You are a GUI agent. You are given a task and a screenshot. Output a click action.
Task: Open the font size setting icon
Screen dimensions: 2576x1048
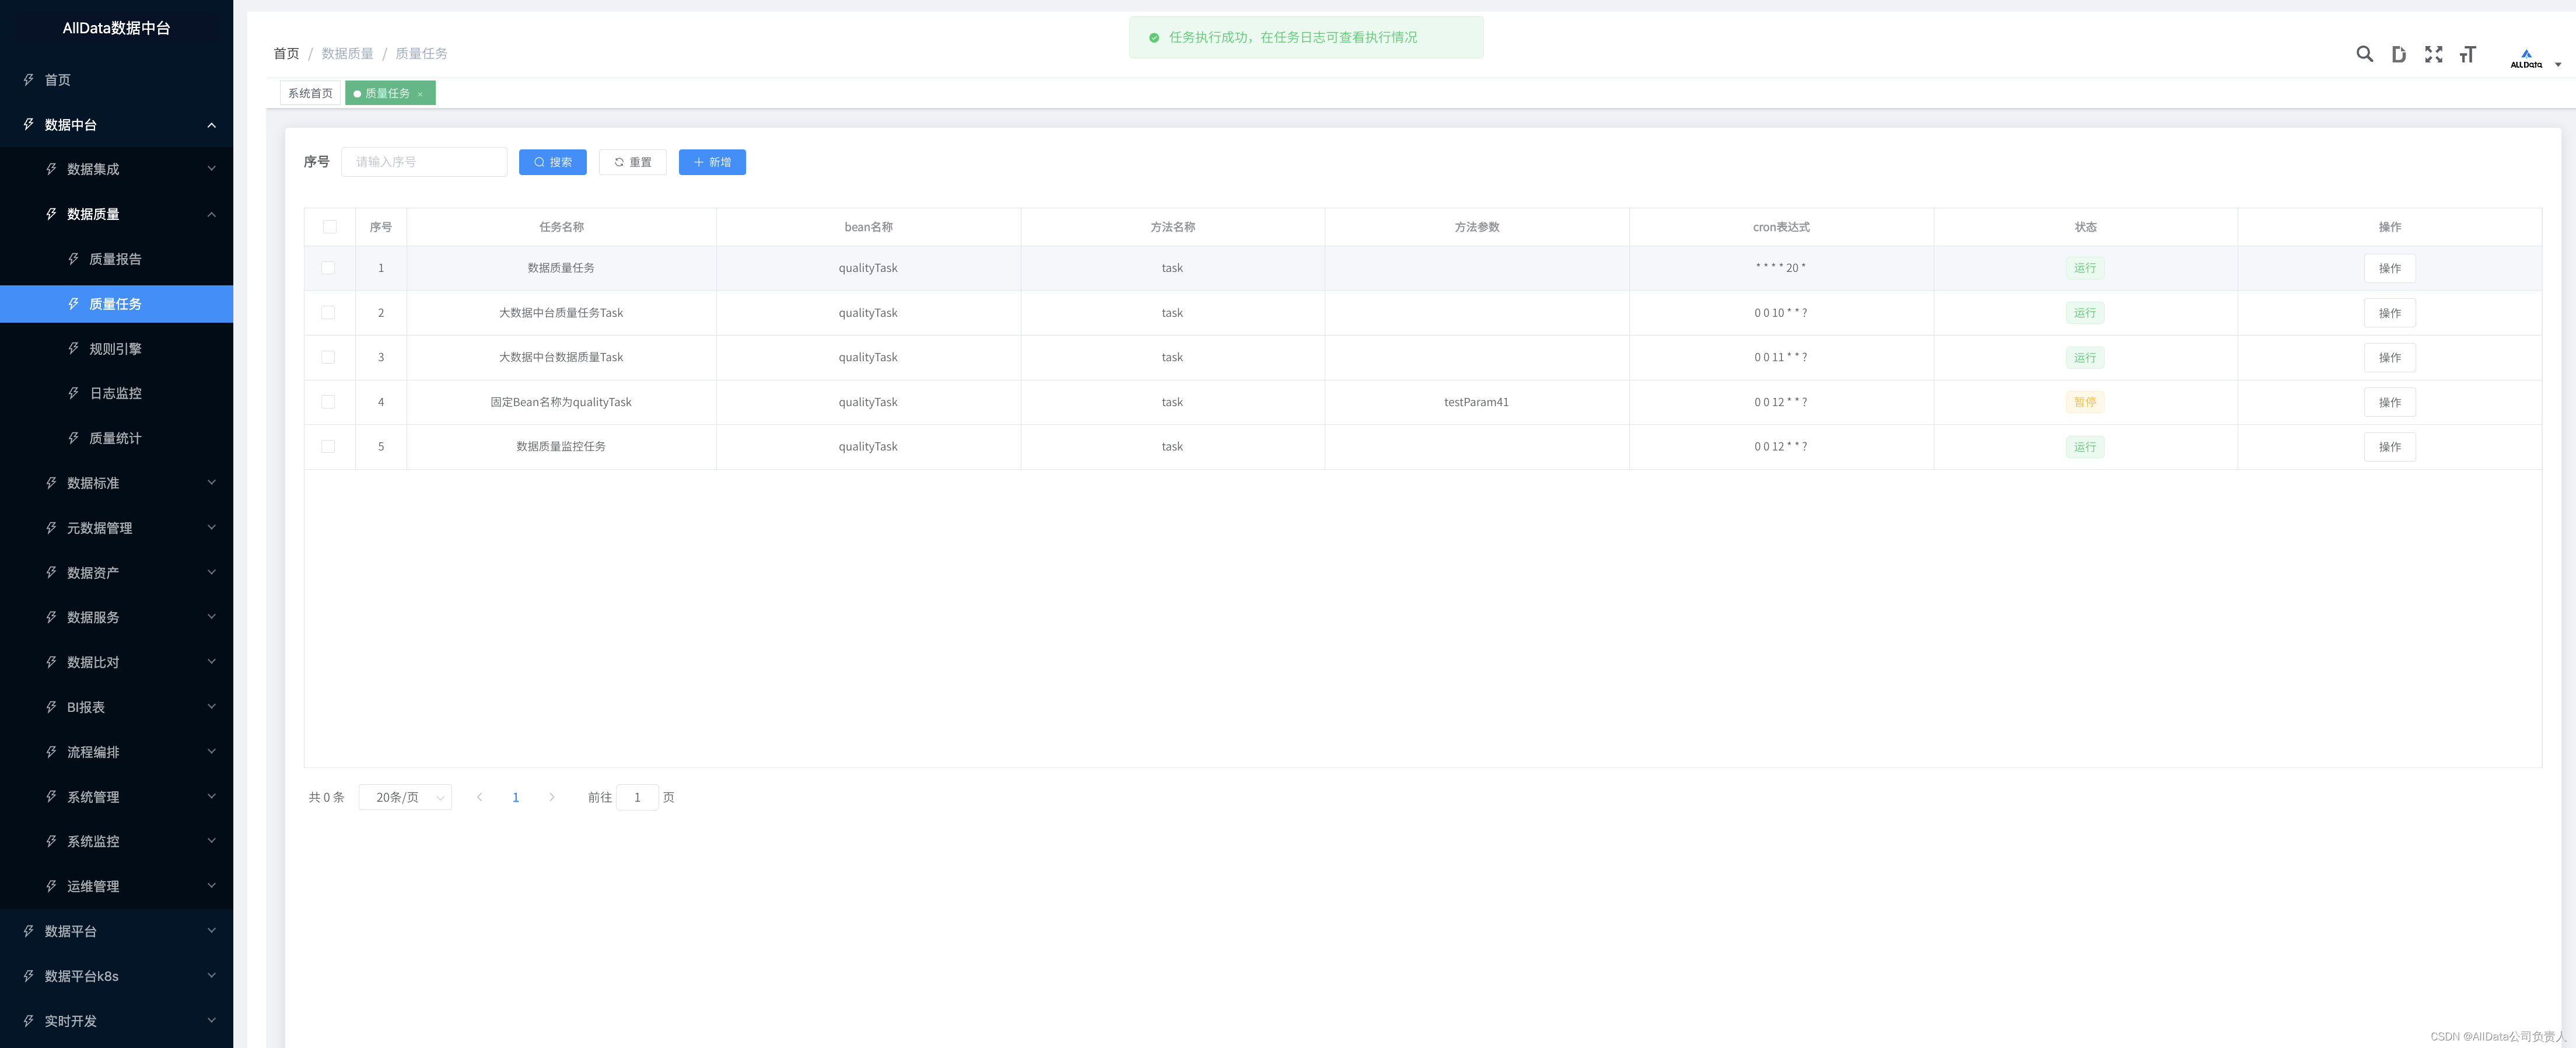[2467, 54]
